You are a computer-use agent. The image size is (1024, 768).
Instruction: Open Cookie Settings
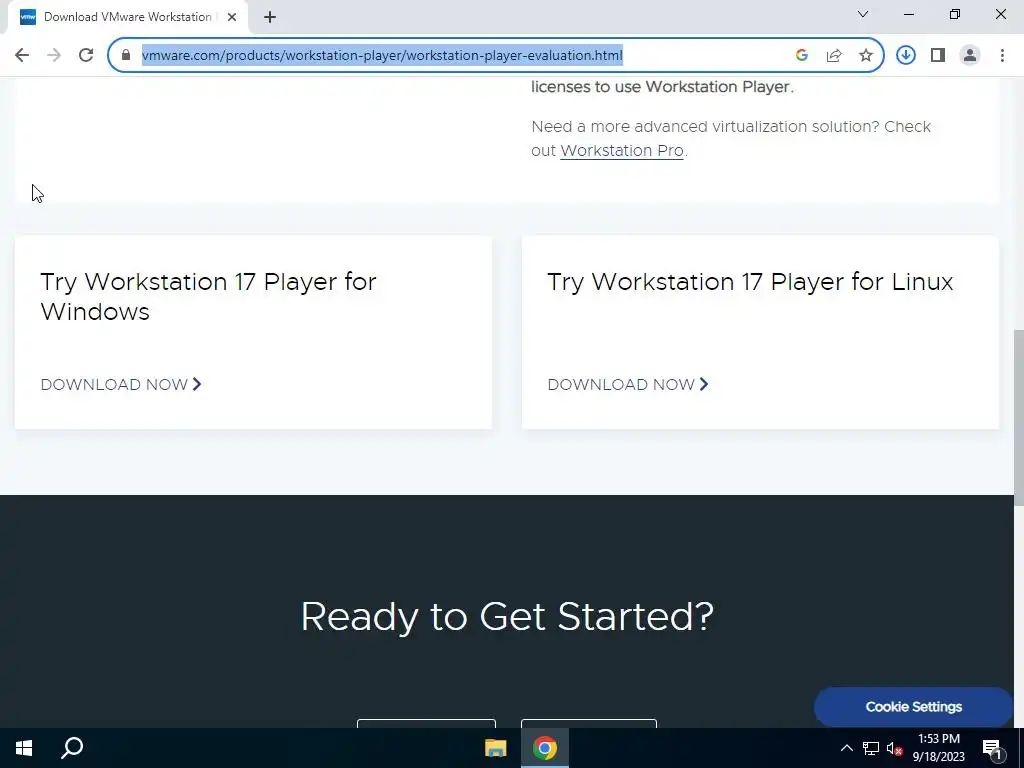(913, 707)
